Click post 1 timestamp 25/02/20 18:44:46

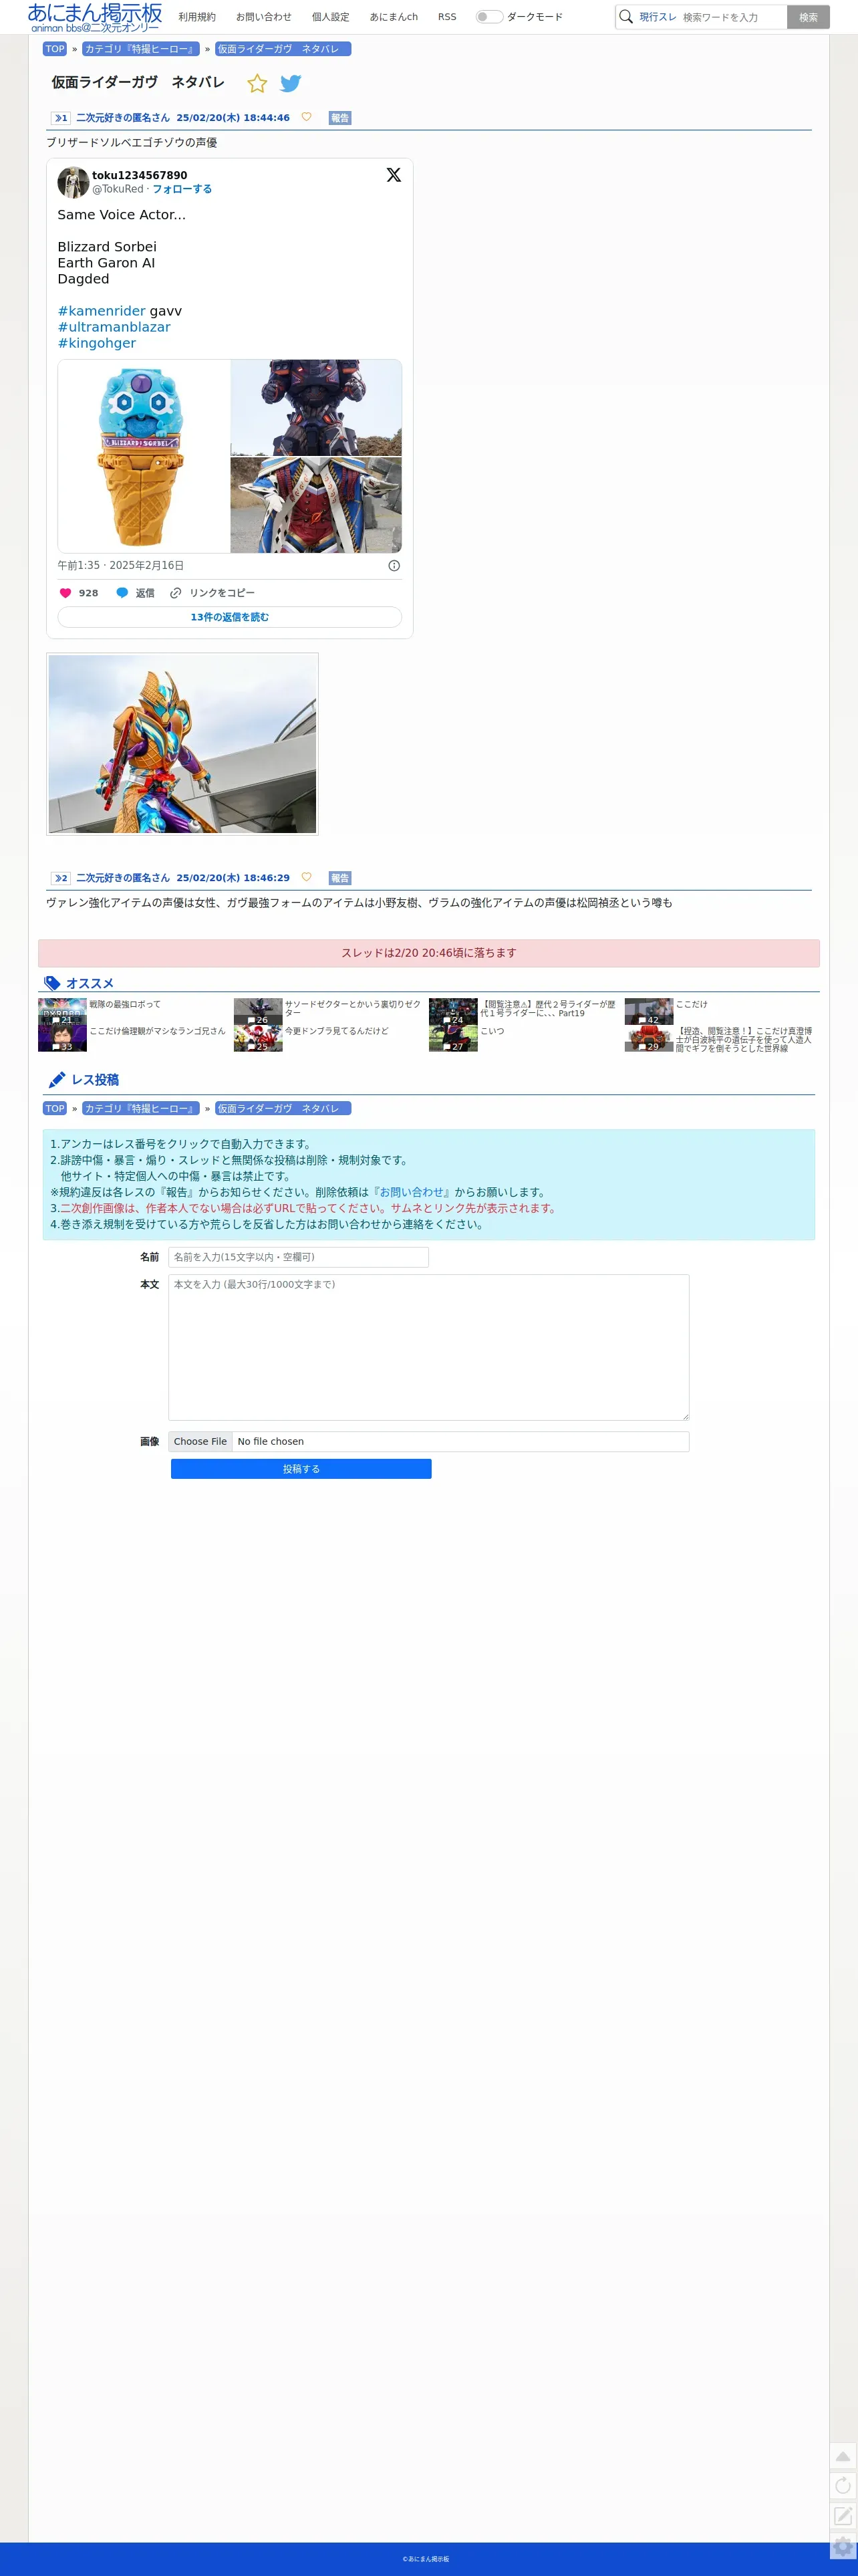tap(233, 118)
